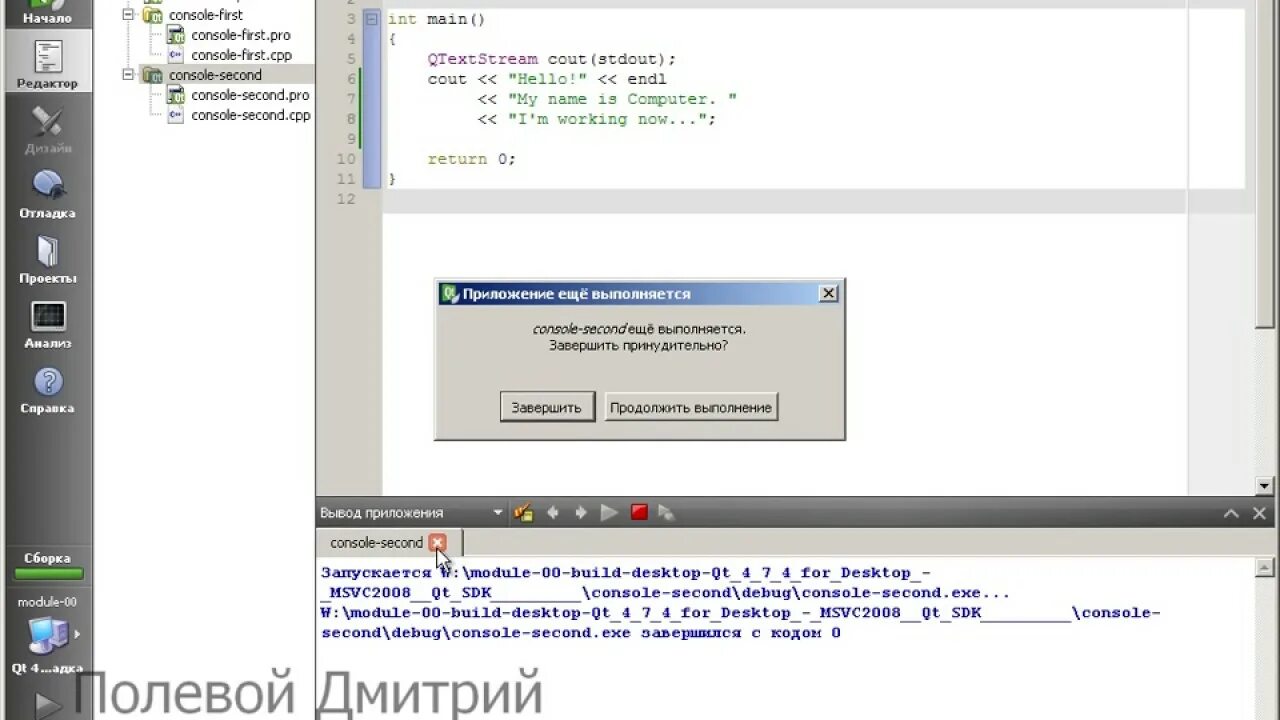Click line number 12 in the gutter
Viewport: 1280px width, 720px height.
(346, 199)
